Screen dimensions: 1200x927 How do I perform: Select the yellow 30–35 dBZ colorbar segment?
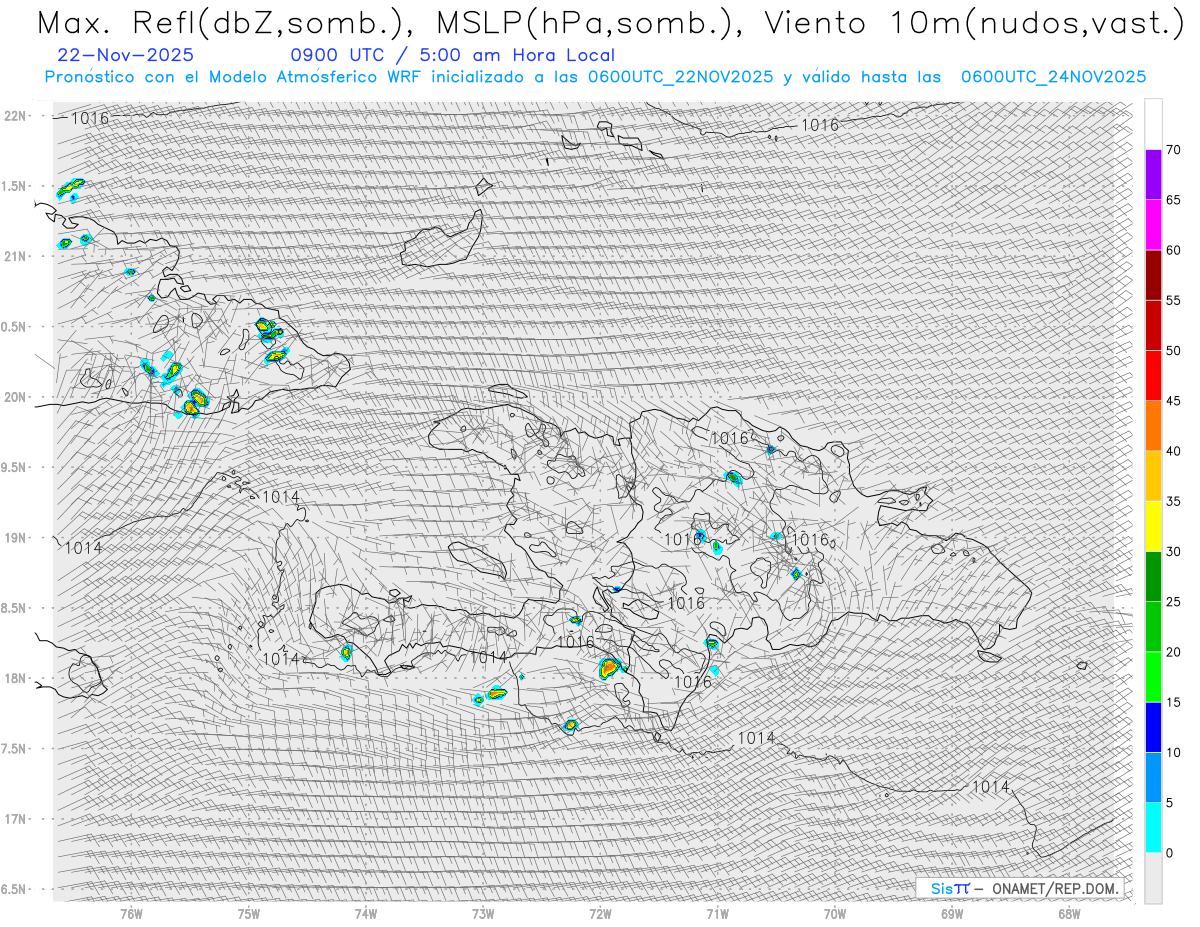pyautogui.click(x=1153, y=526)
